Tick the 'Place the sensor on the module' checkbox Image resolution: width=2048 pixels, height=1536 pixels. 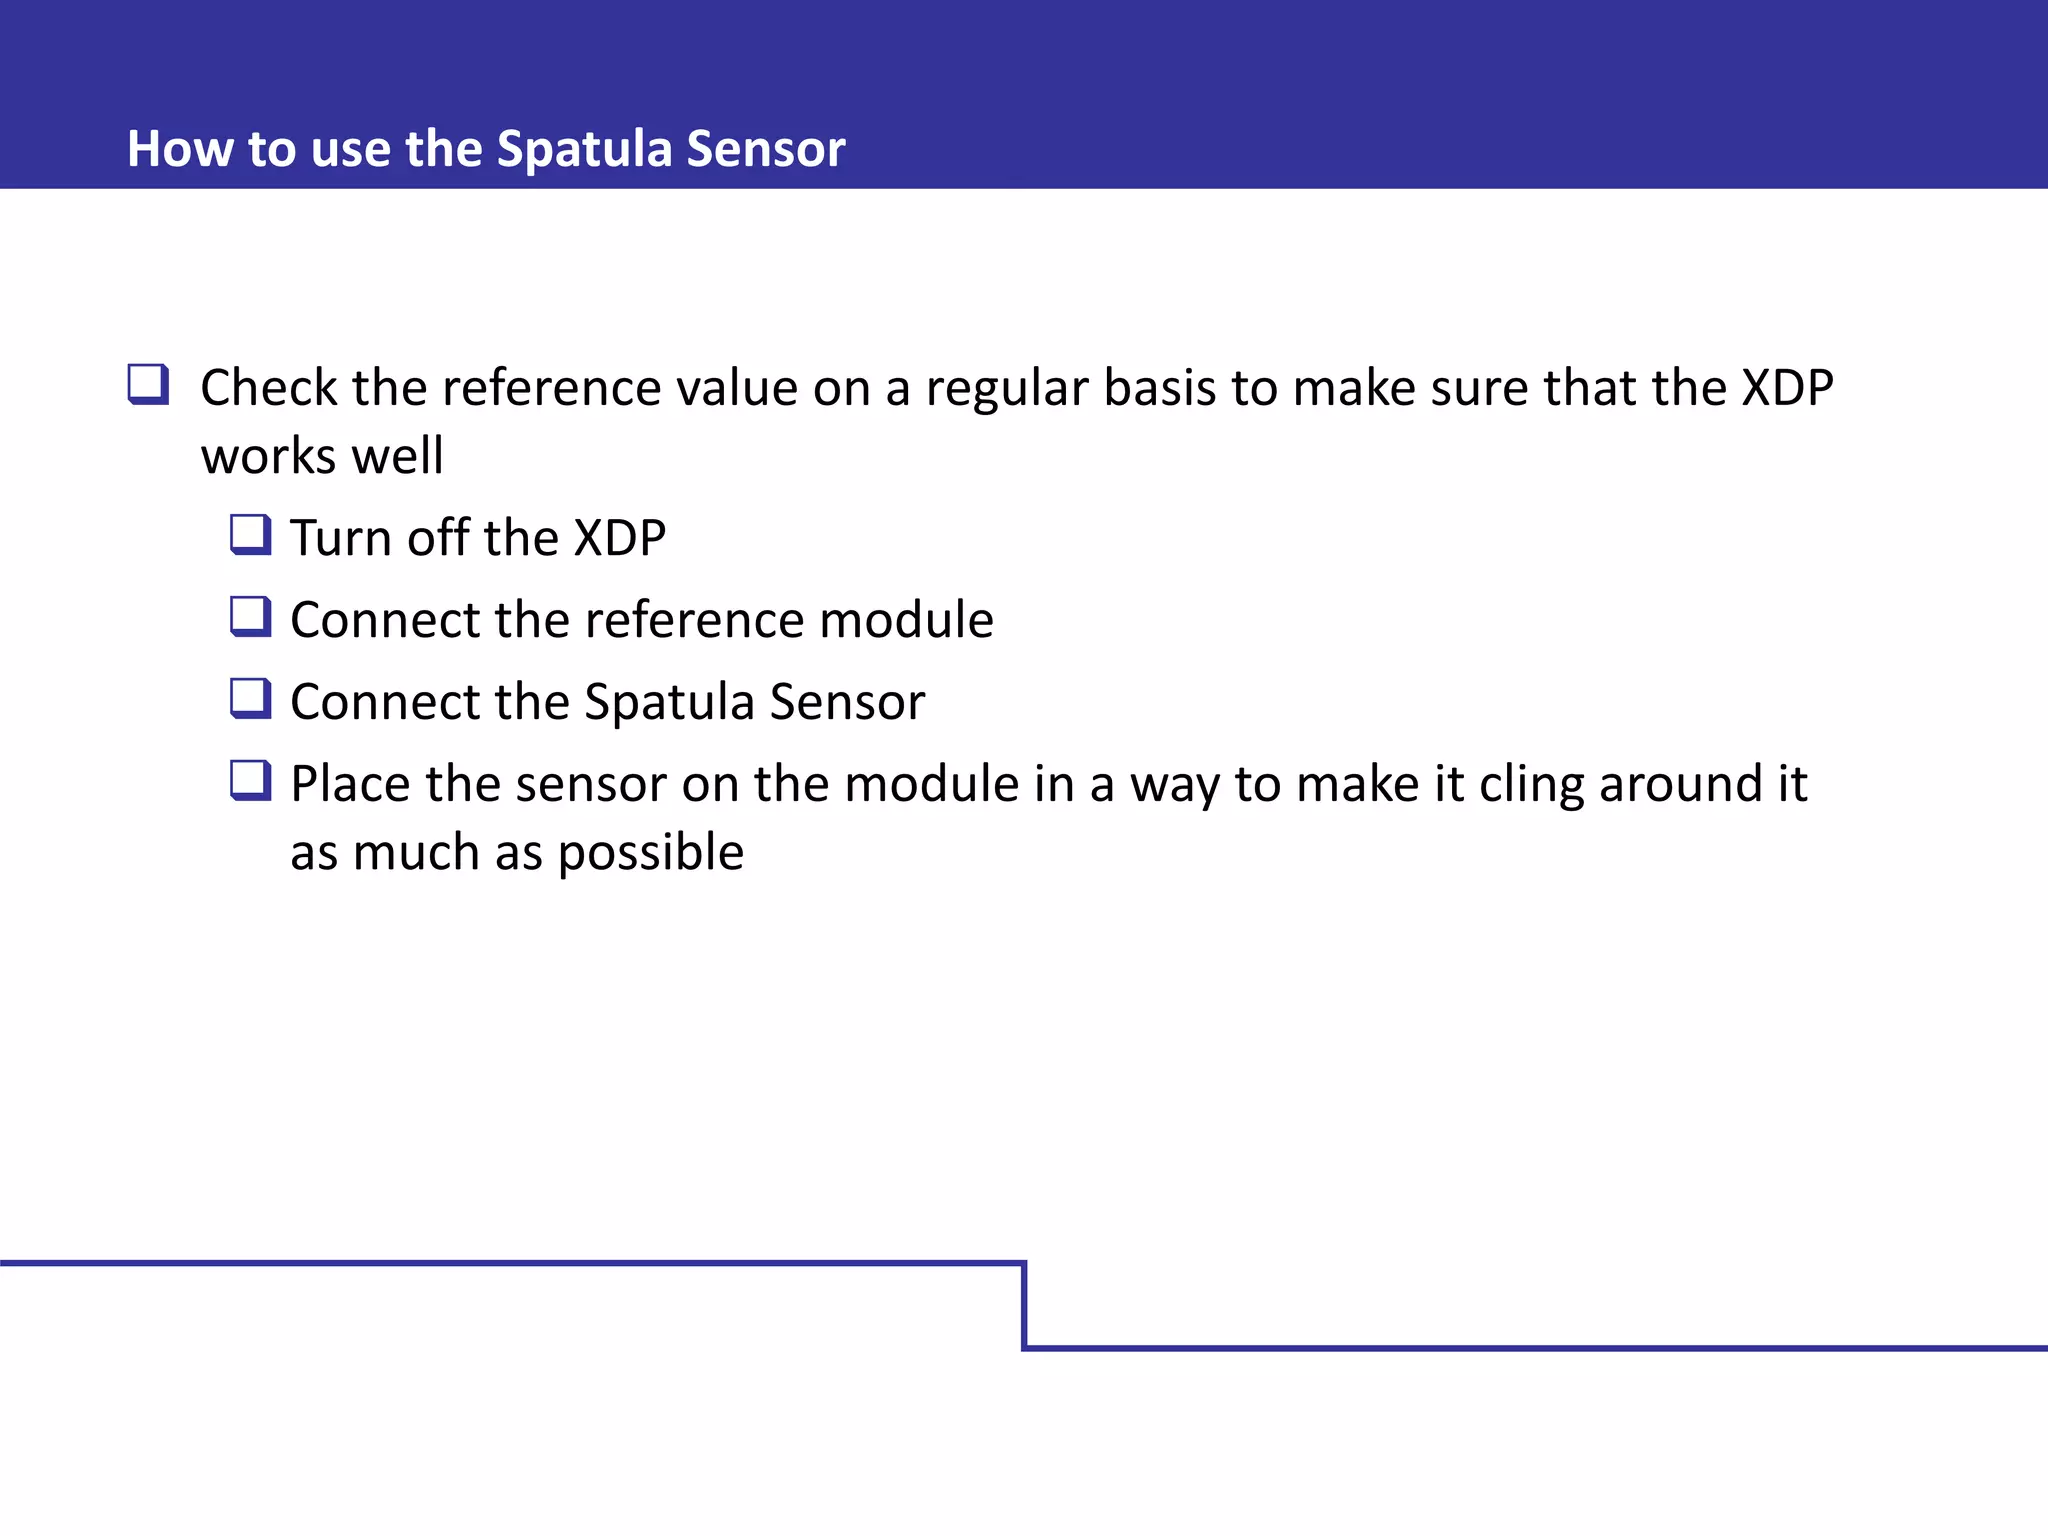(250, 781)
